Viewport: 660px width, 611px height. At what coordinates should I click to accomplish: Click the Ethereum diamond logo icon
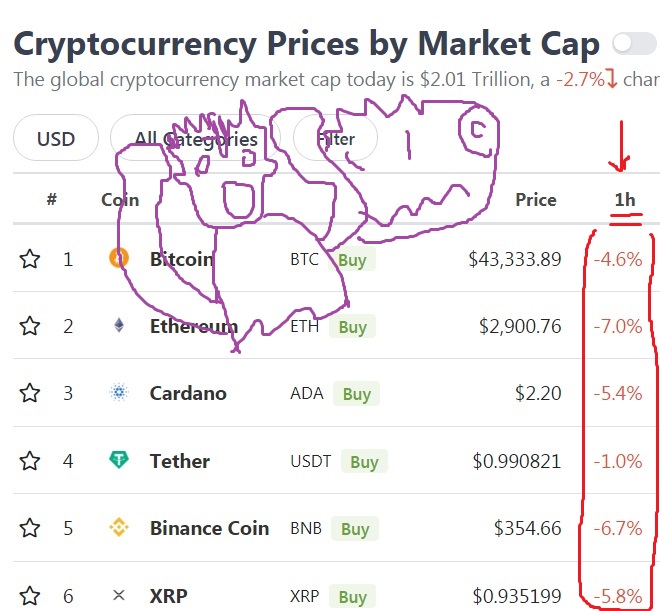coord(119,326)
